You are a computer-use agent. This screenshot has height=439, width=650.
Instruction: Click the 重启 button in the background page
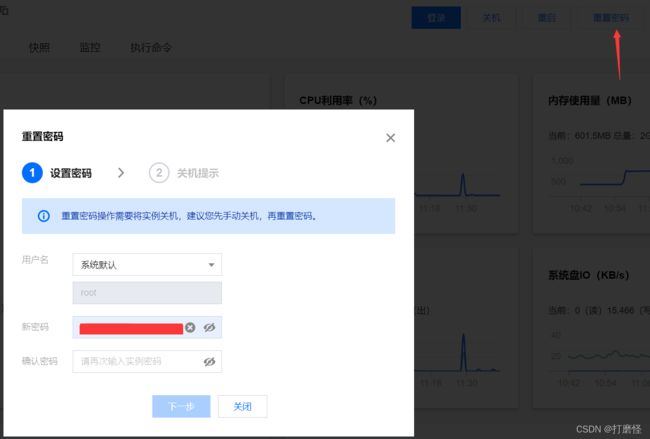pos(547,18)
